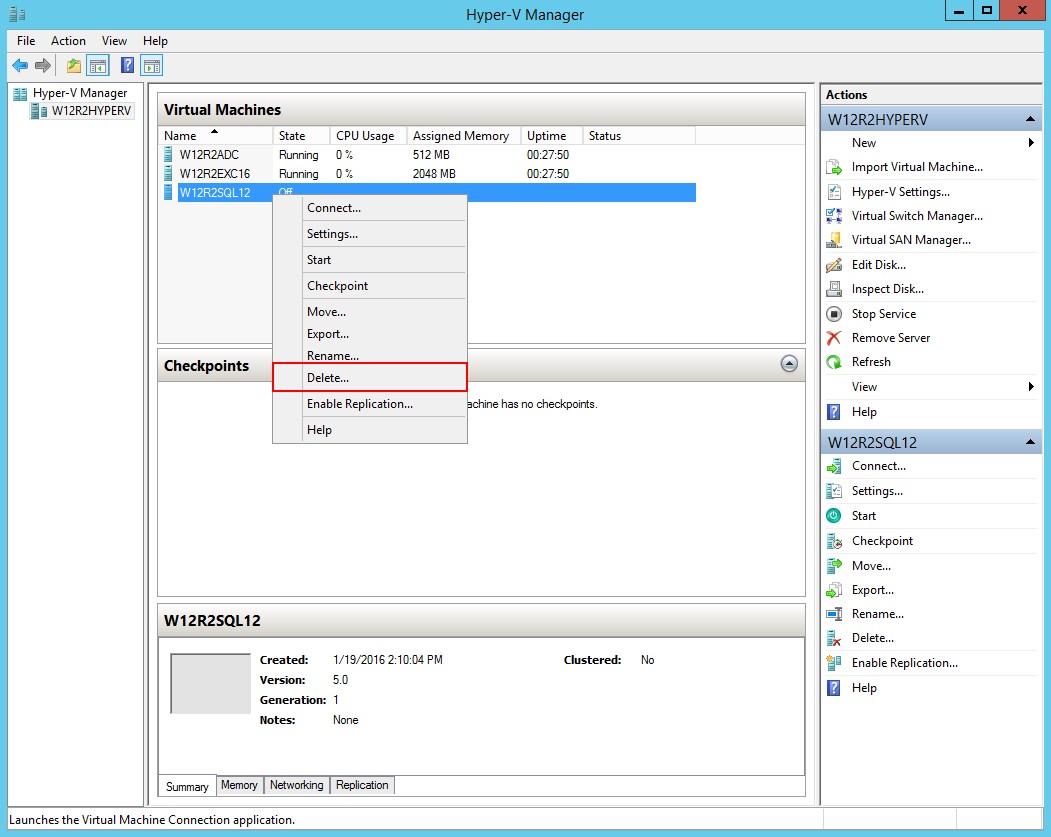Click the Back arrow toolbar icon
The image size is (1051, 837).
[x=20, y=66]
